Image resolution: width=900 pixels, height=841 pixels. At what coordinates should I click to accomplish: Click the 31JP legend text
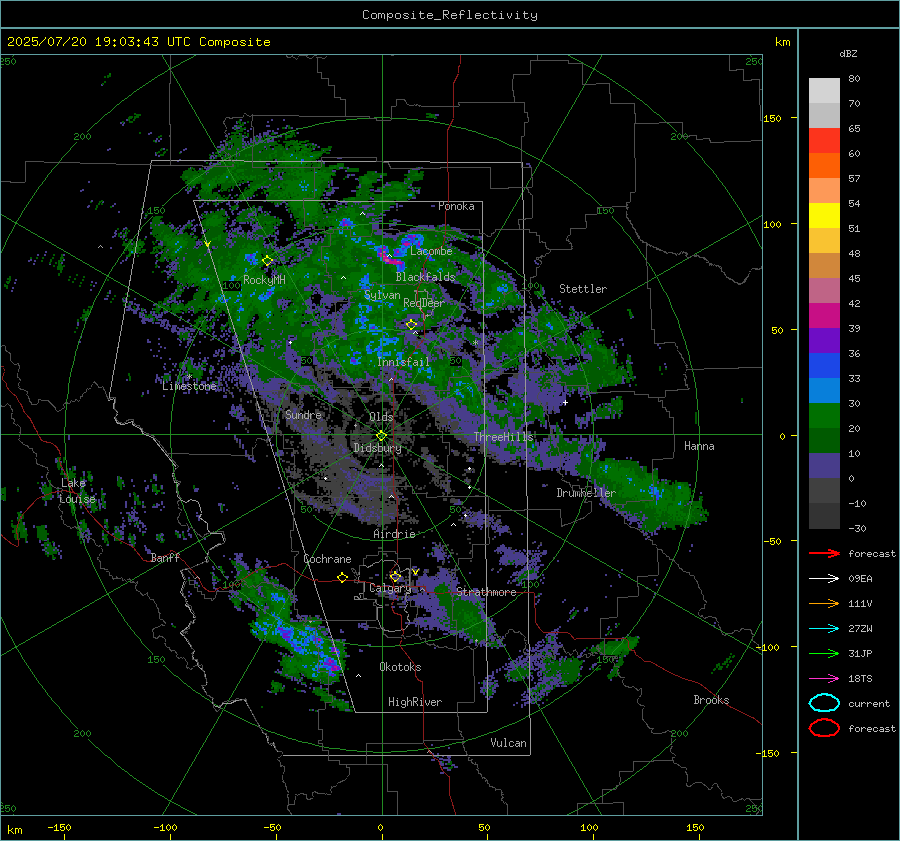tap(860, 653)
